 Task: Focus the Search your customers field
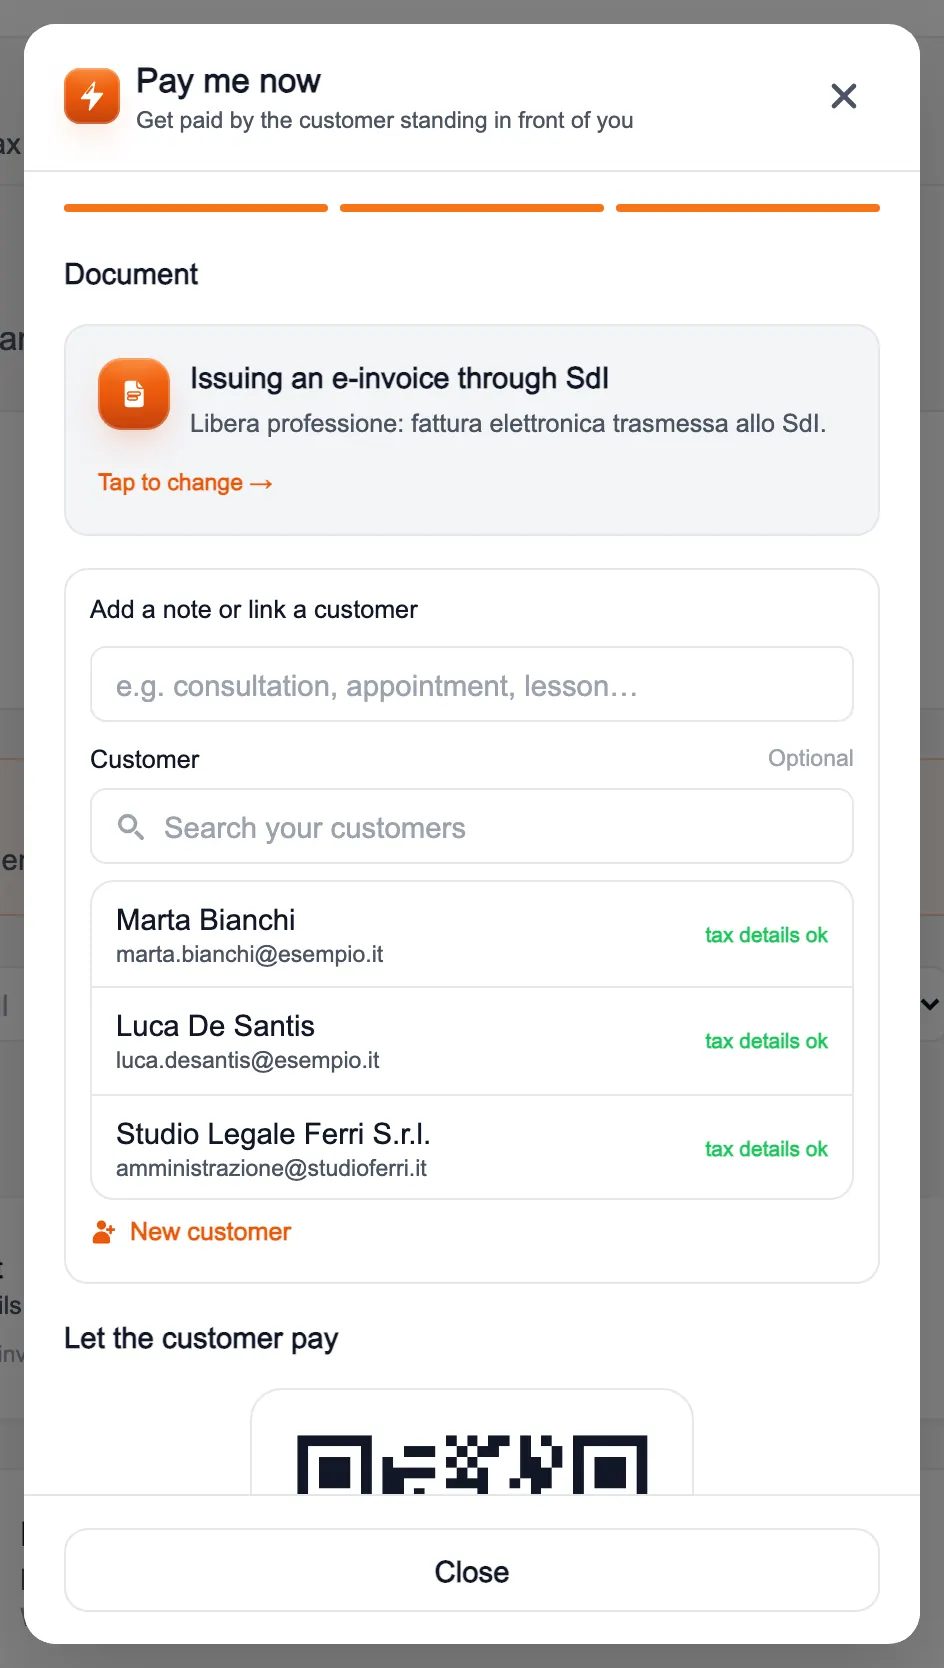[472, 827]
